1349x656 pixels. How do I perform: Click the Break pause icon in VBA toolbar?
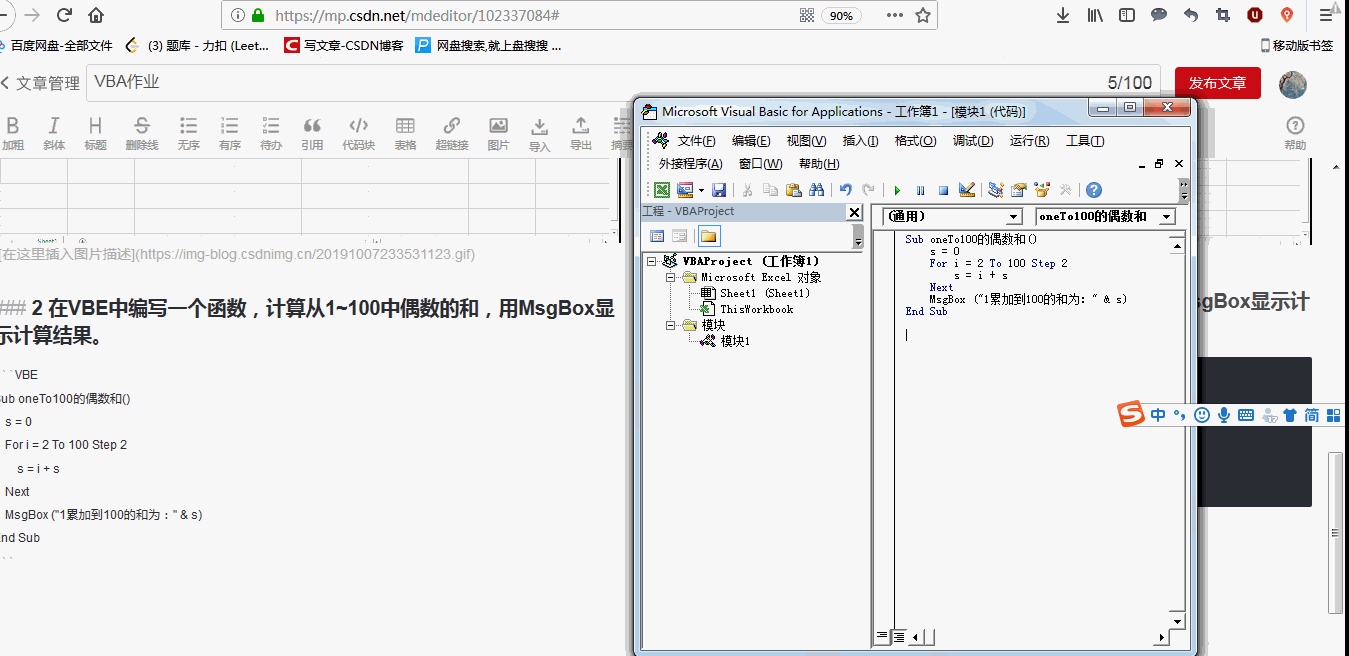pyautogui.click(x=920, y=190)
